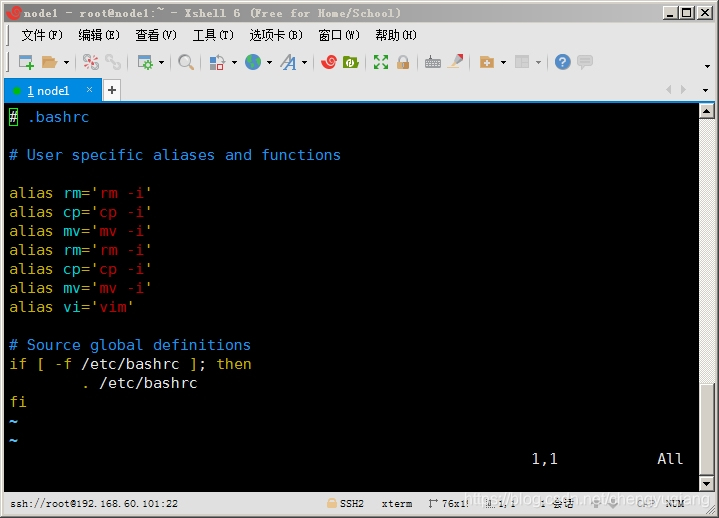Viewport: 719px width, 518px height.
Task: Open the 帮助(H) menu
Action: 396,35
